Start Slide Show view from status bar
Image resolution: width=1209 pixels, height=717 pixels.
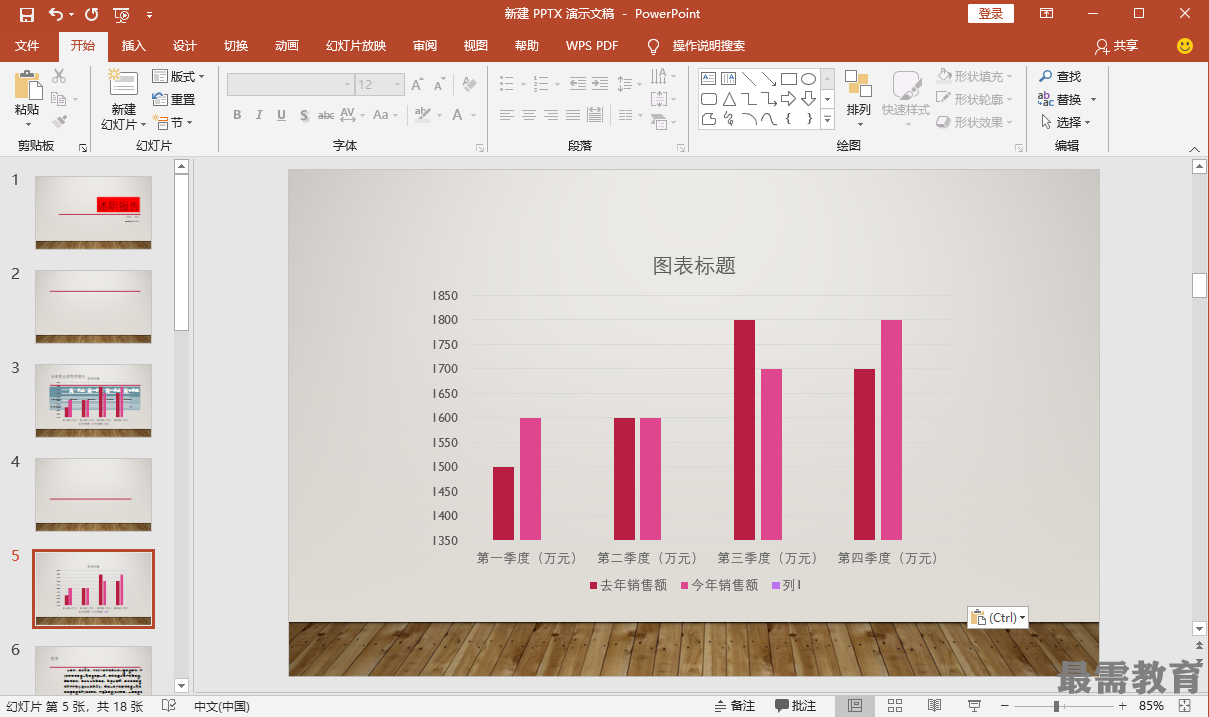(x=974, y=706)
